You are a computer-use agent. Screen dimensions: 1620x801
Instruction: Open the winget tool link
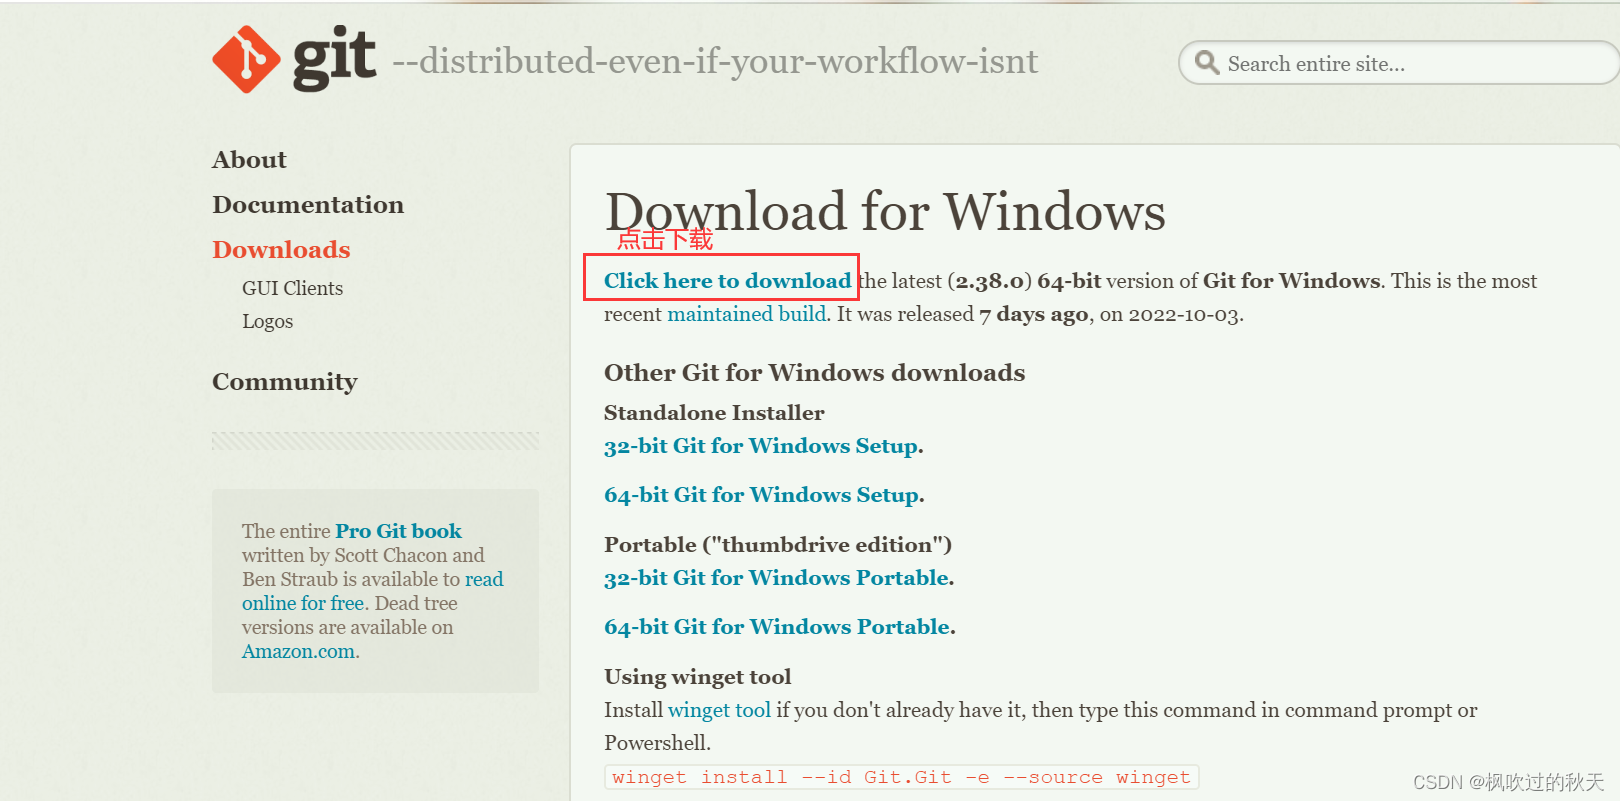point(719,710)
